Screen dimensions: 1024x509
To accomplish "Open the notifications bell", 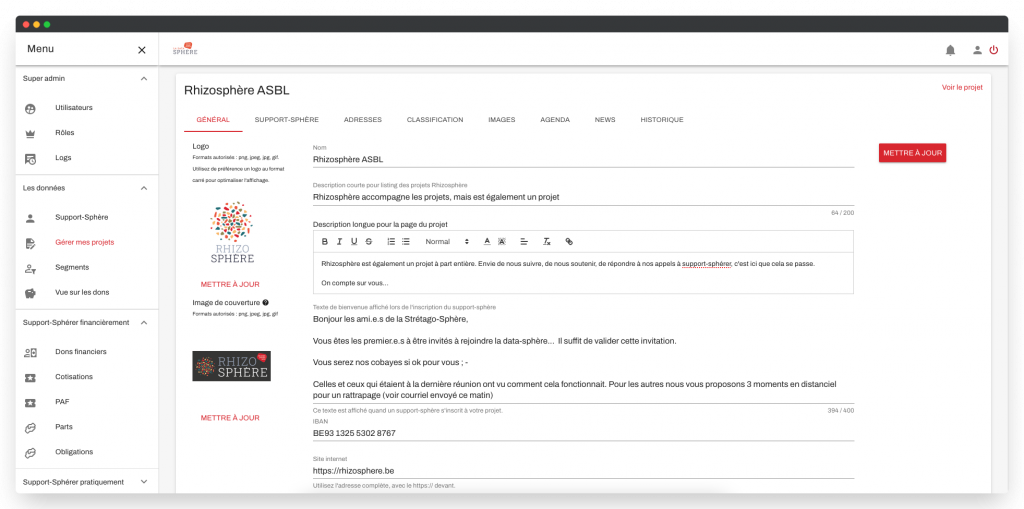I will 950,50.
